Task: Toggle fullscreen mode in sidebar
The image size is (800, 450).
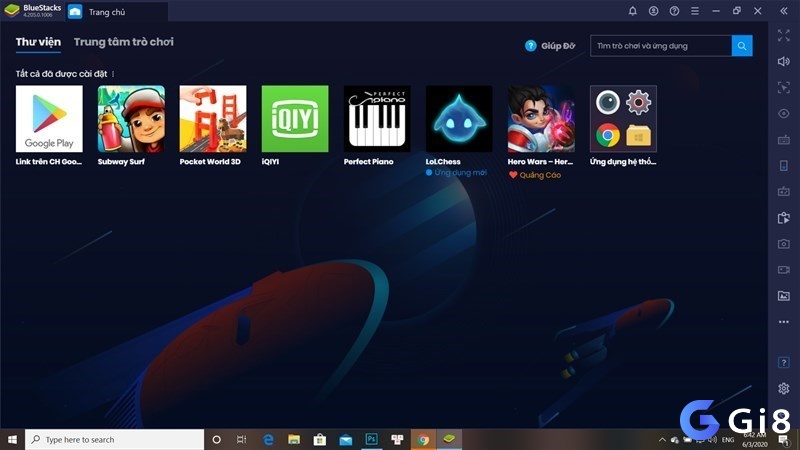Action: pyautogui.click(x=784, y=35)
